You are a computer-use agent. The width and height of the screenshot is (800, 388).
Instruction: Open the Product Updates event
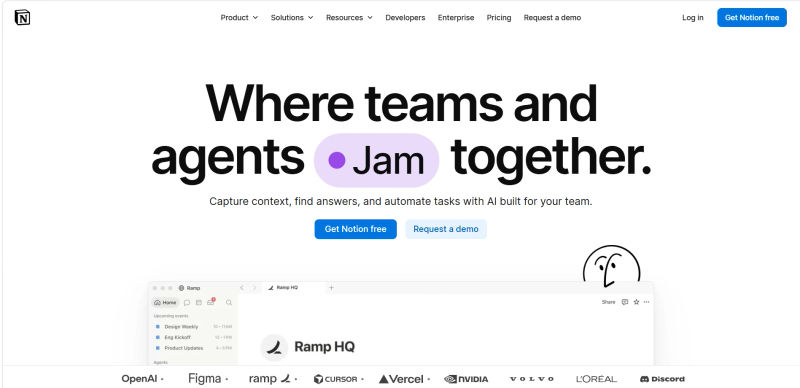pyautogui.click(x=193, y=348)
